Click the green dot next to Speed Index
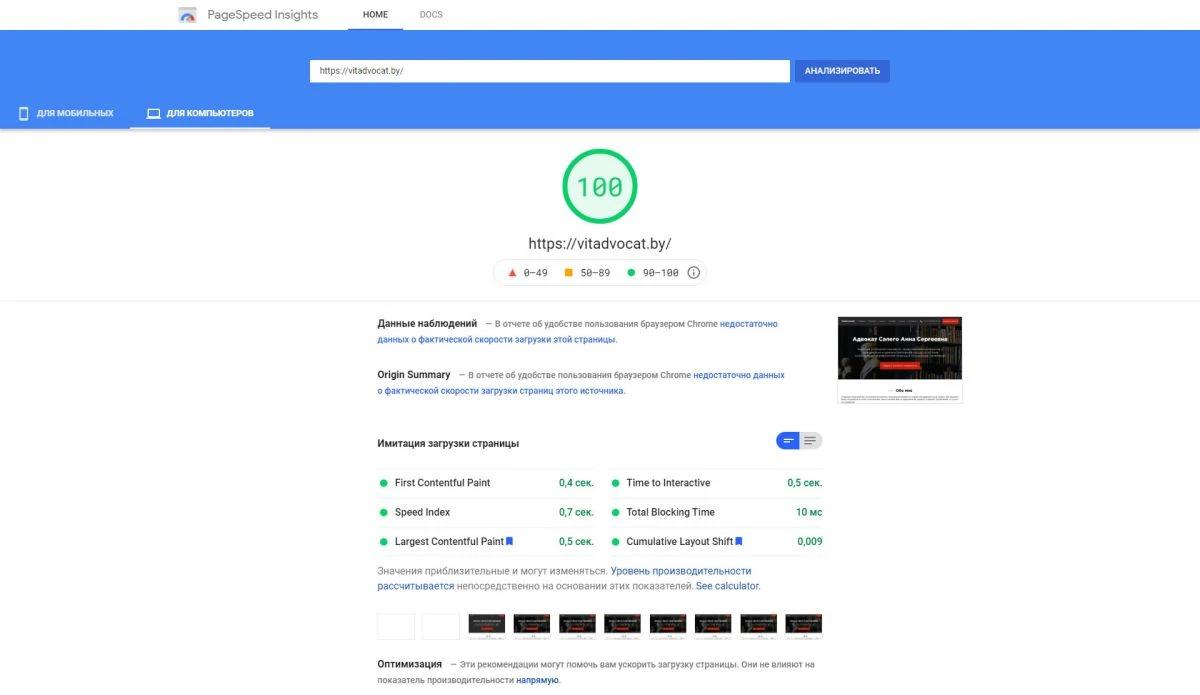Screen dimensions: 1200x695 [384, 513]
